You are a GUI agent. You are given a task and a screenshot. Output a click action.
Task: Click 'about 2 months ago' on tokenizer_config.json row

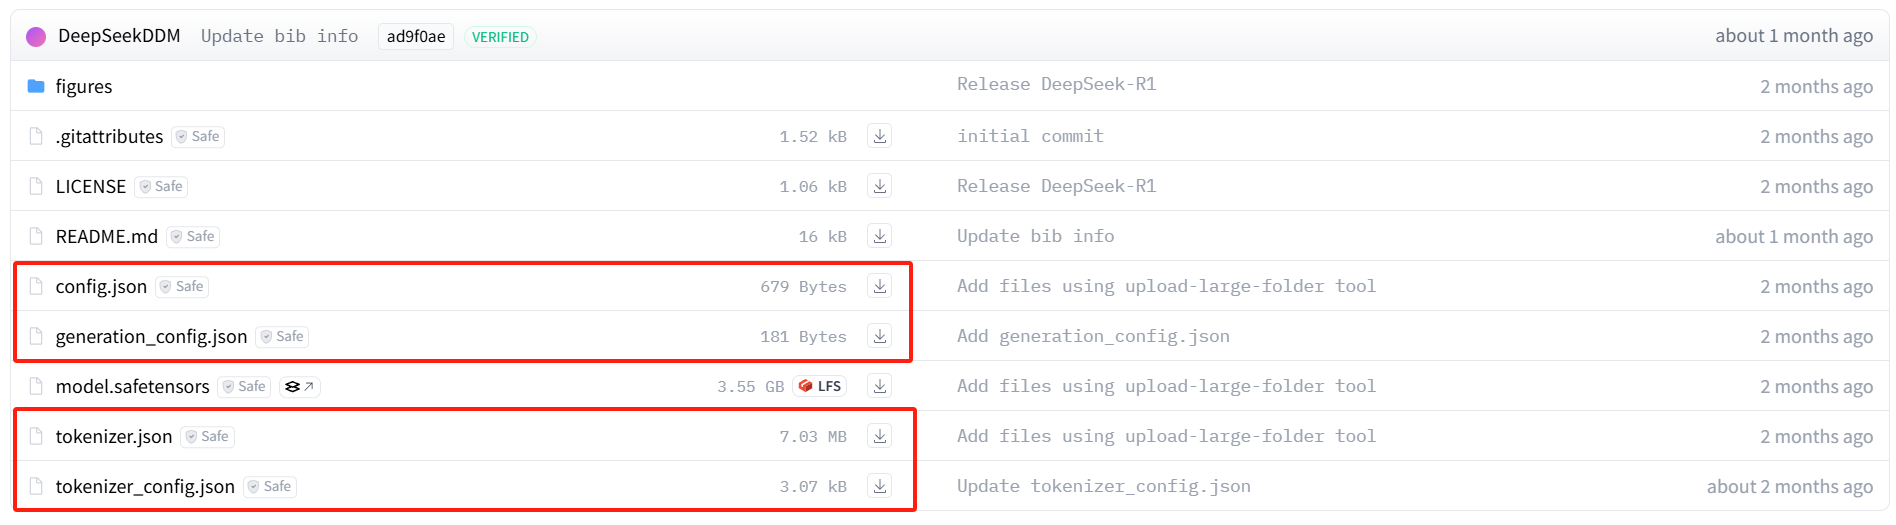[1790, 486]
